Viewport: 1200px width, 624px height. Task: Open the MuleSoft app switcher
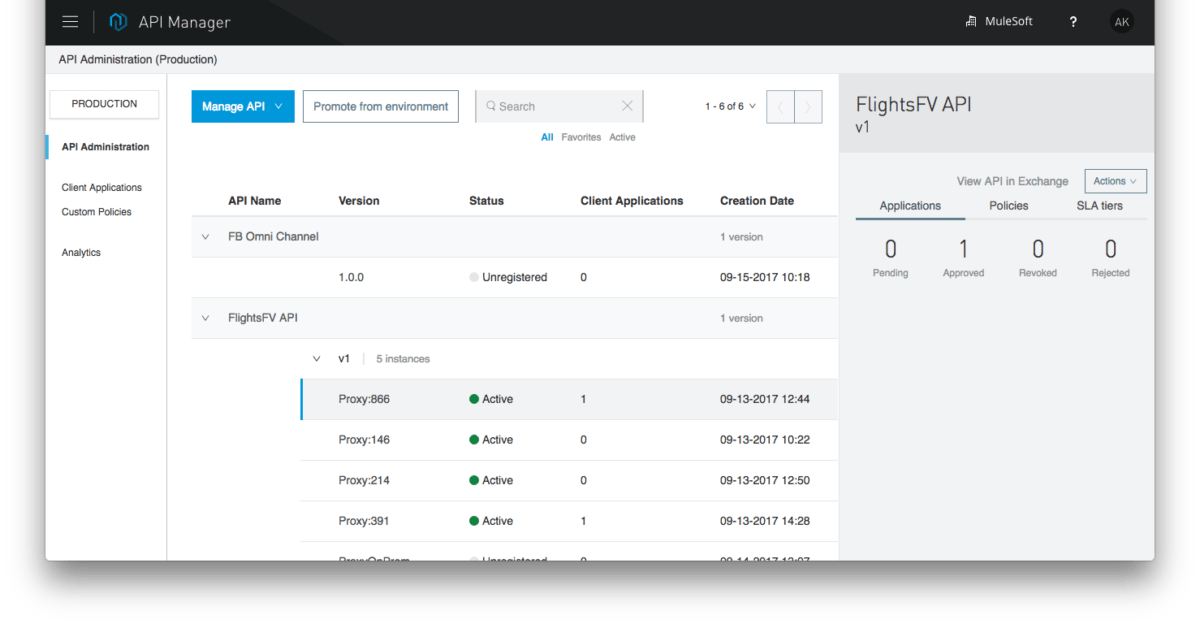(x=998, y=20)
